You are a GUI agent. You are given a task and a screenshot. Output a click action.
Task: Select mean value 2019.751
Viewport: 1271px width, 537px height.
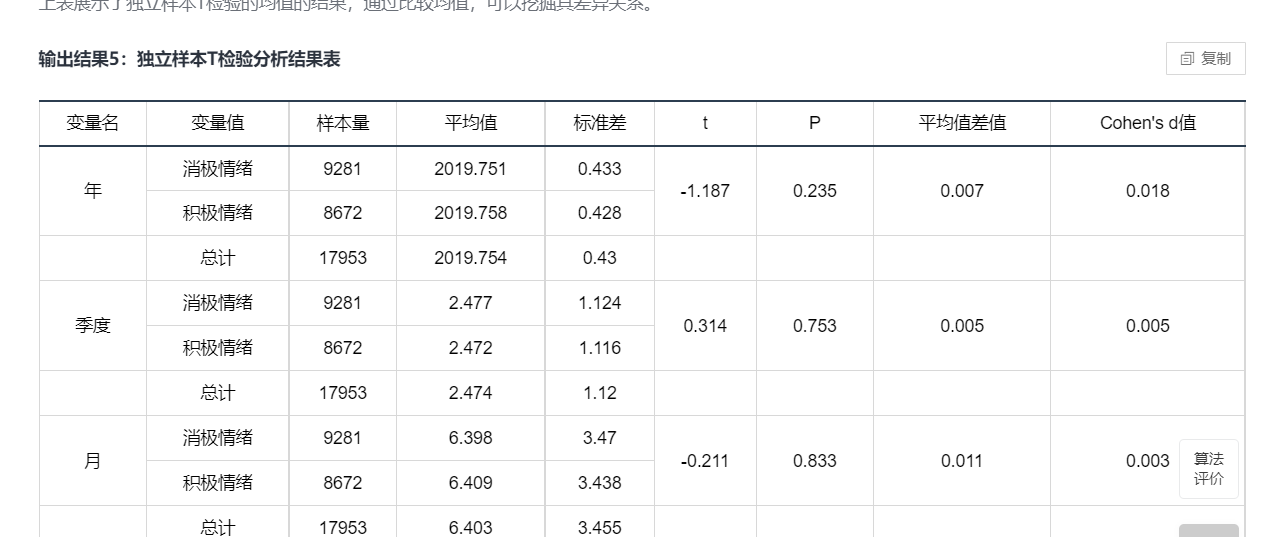coord(471,169)
